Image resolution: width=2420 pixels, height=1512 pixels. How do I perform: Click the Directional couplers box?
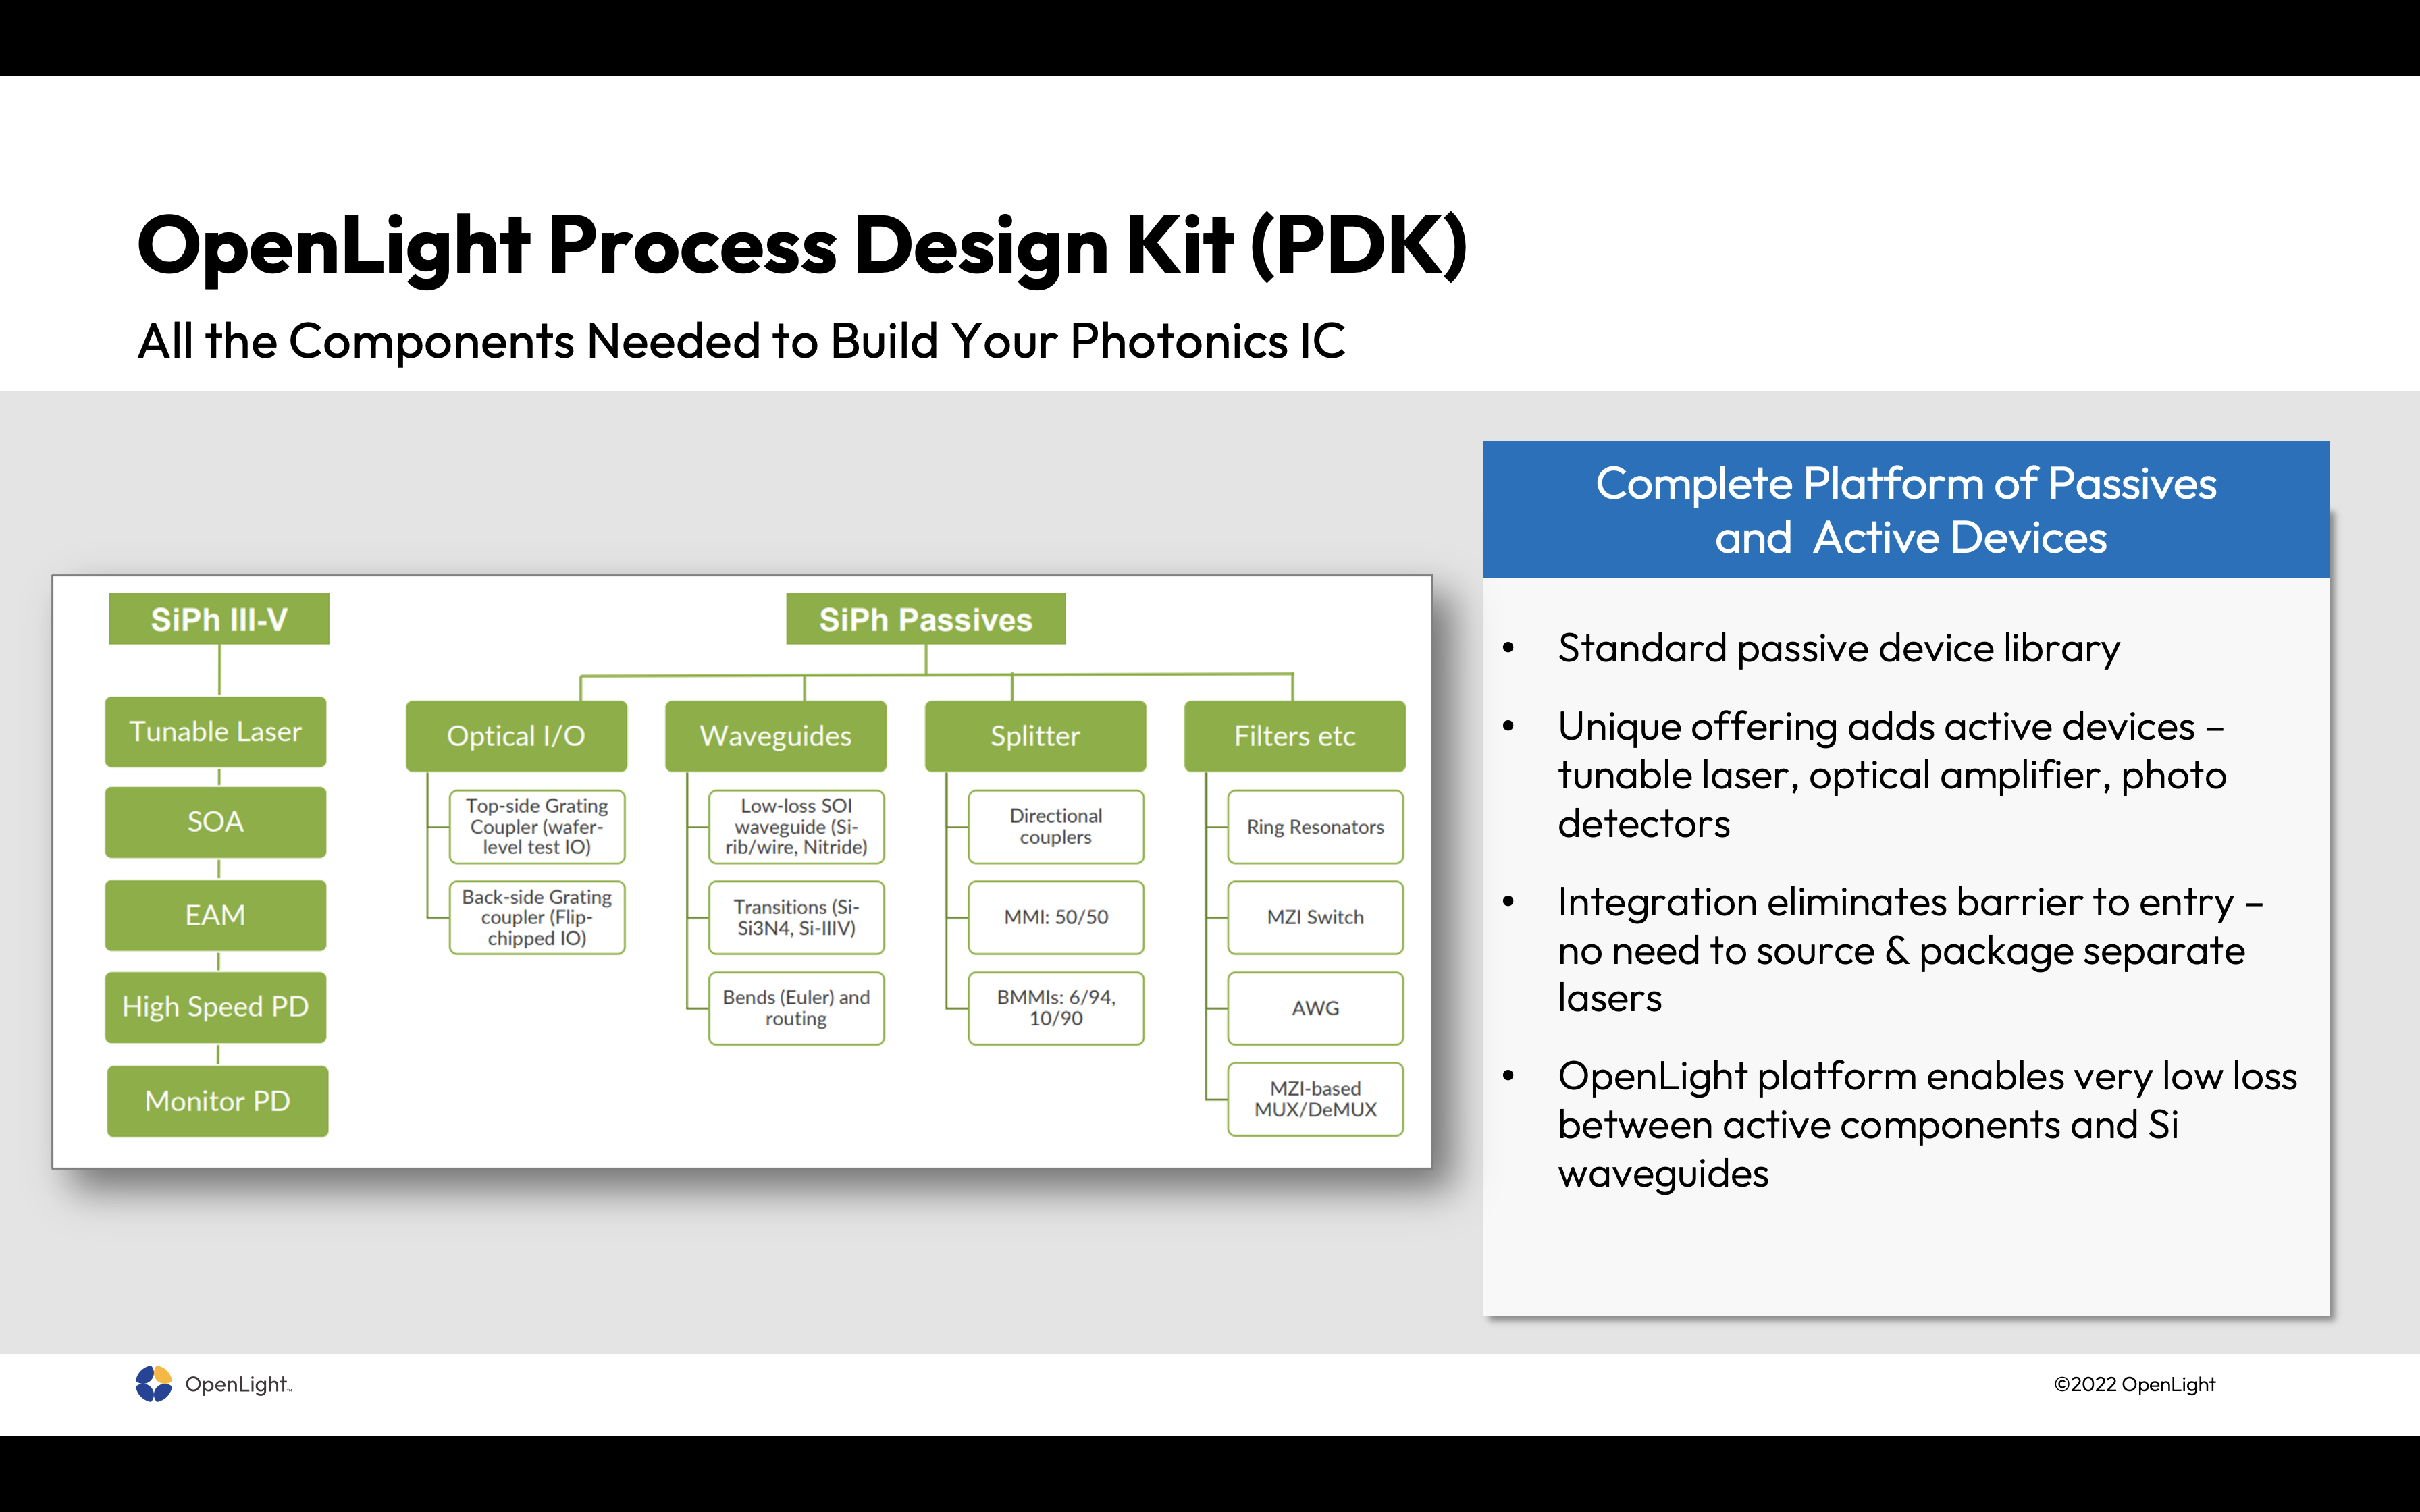1056,827
